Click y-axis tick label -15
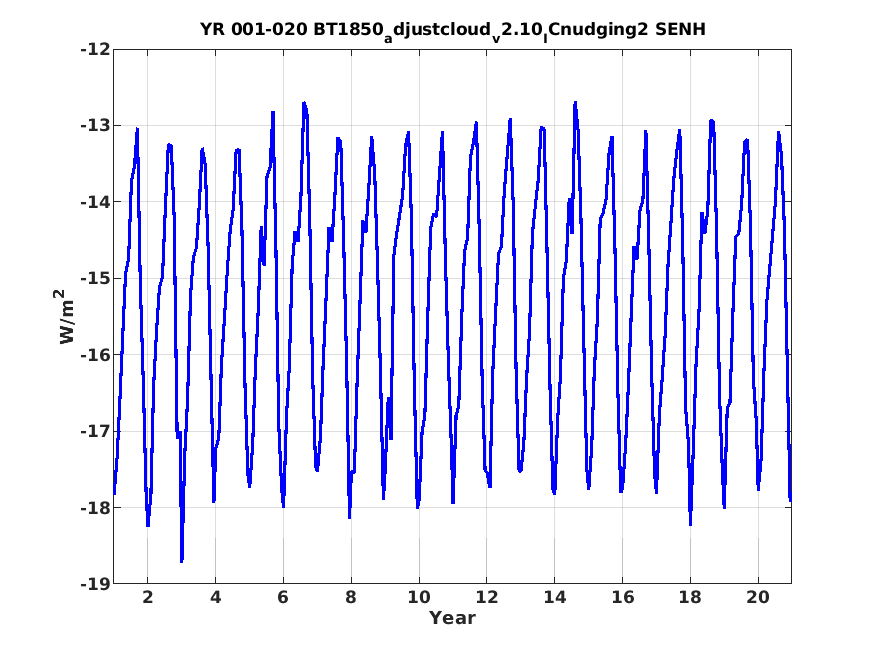875x656 pixels. (x=95, y=278)
